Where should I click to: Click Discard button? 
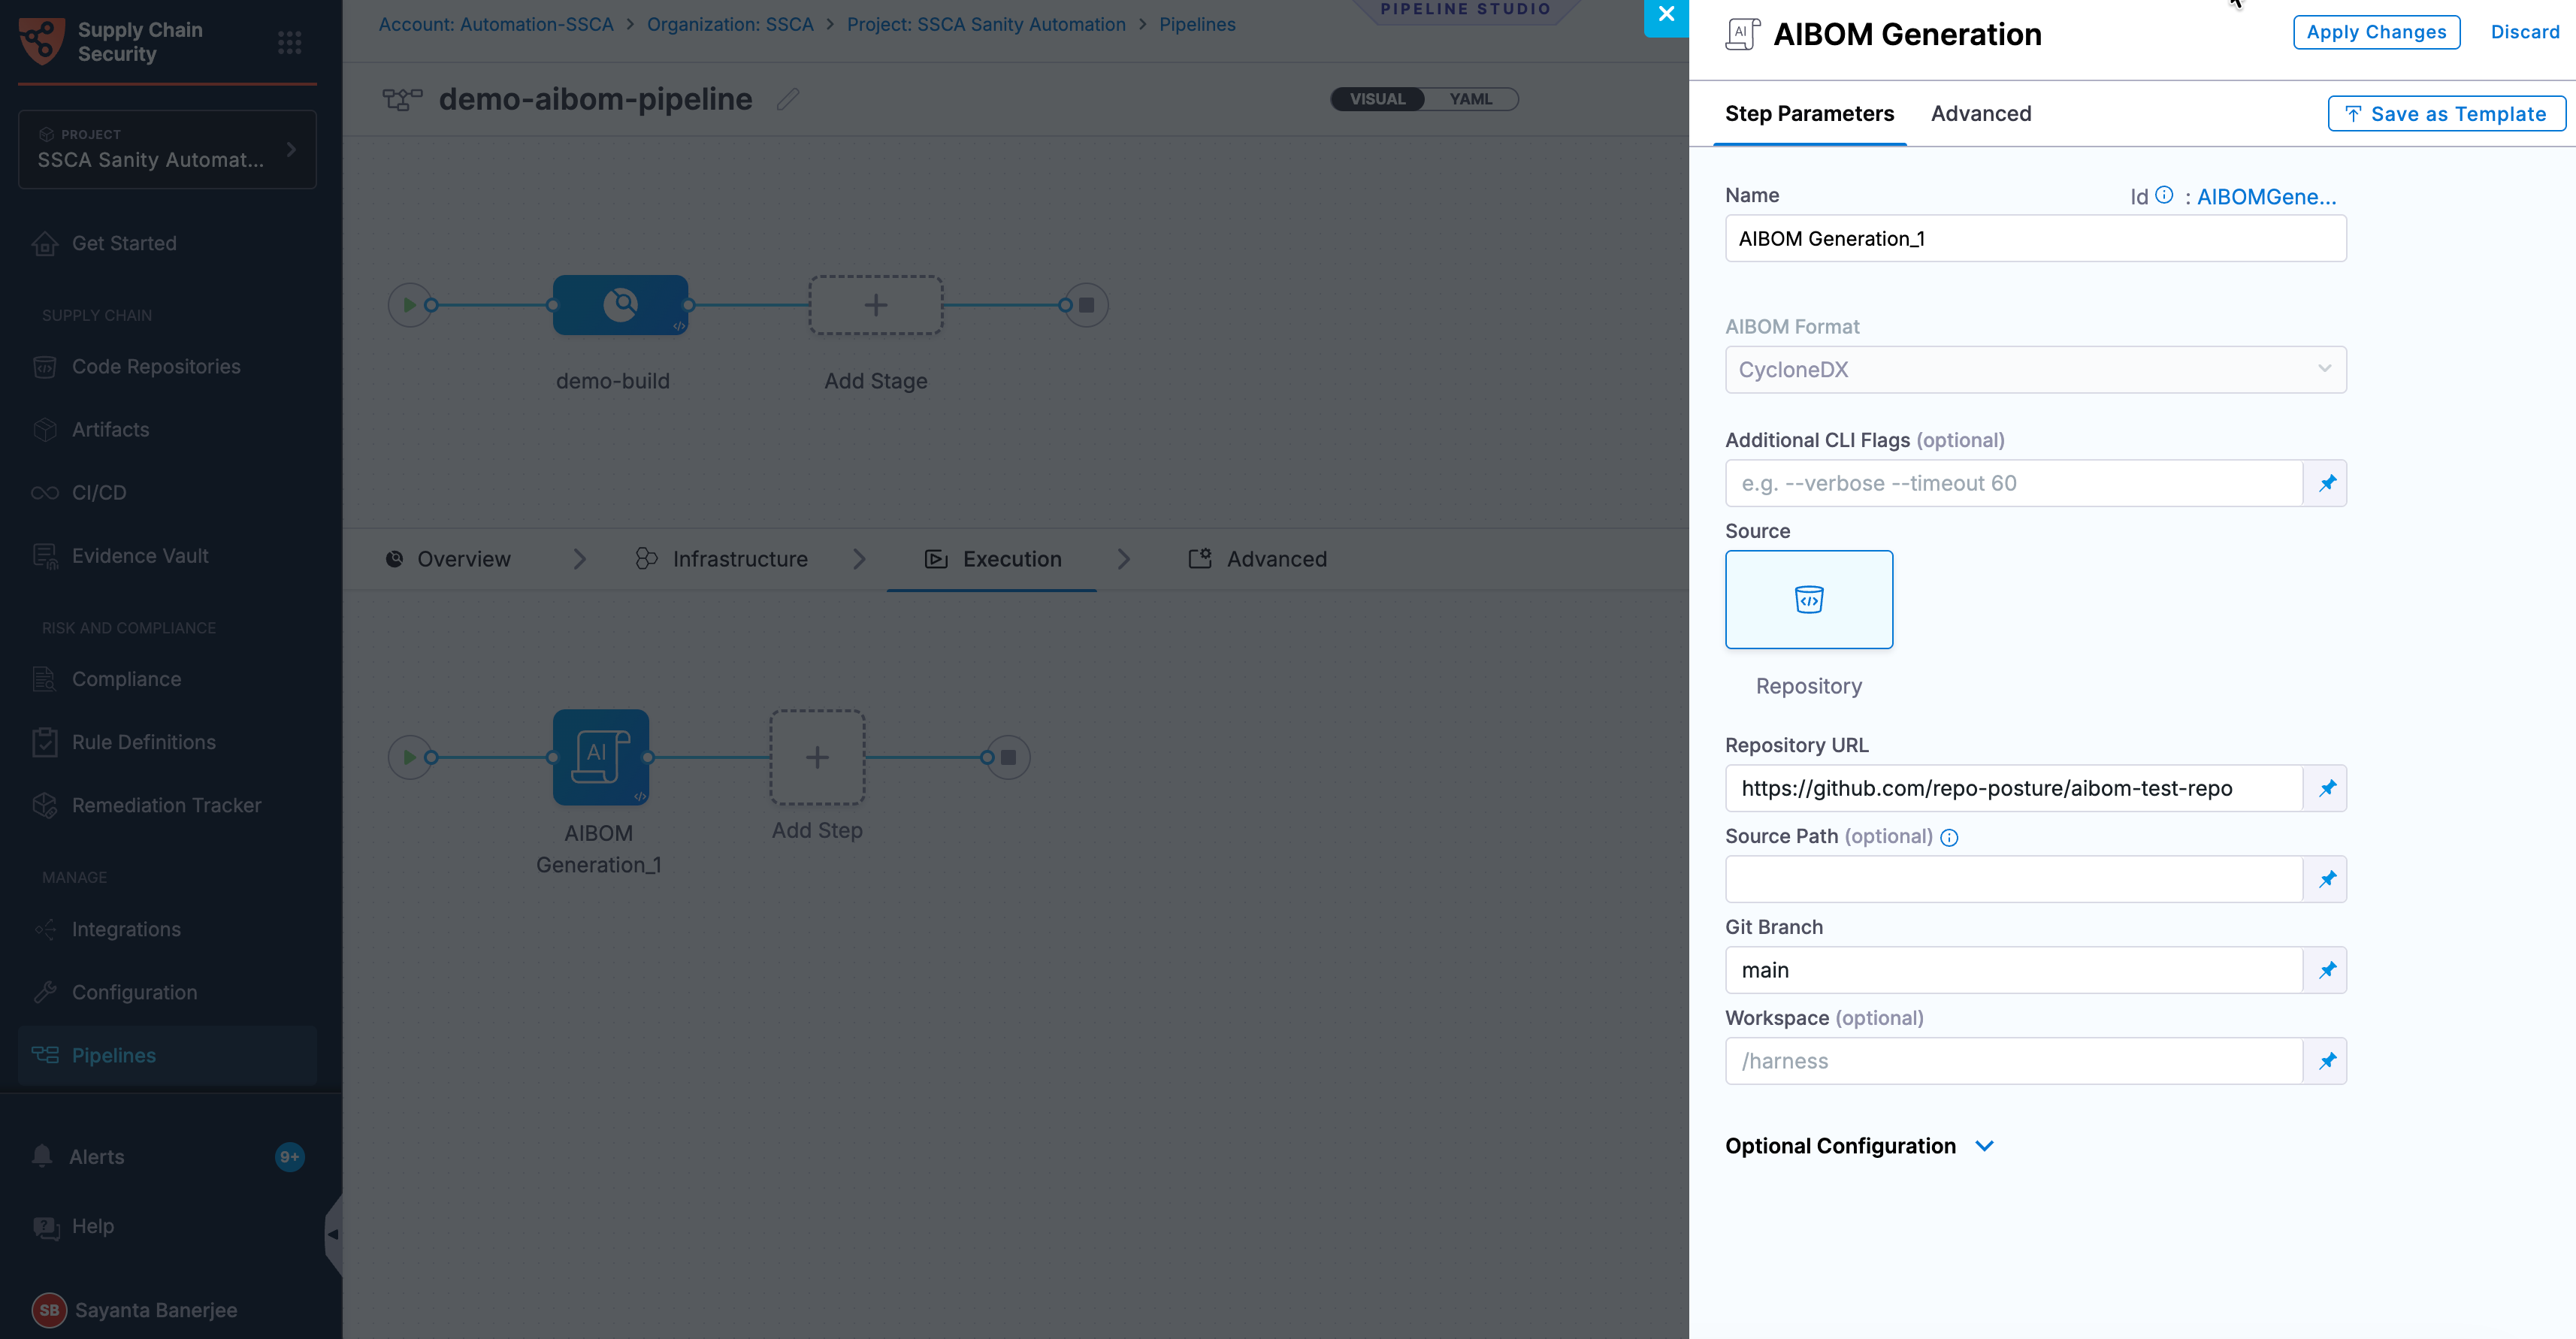(x=2524, y=32)
